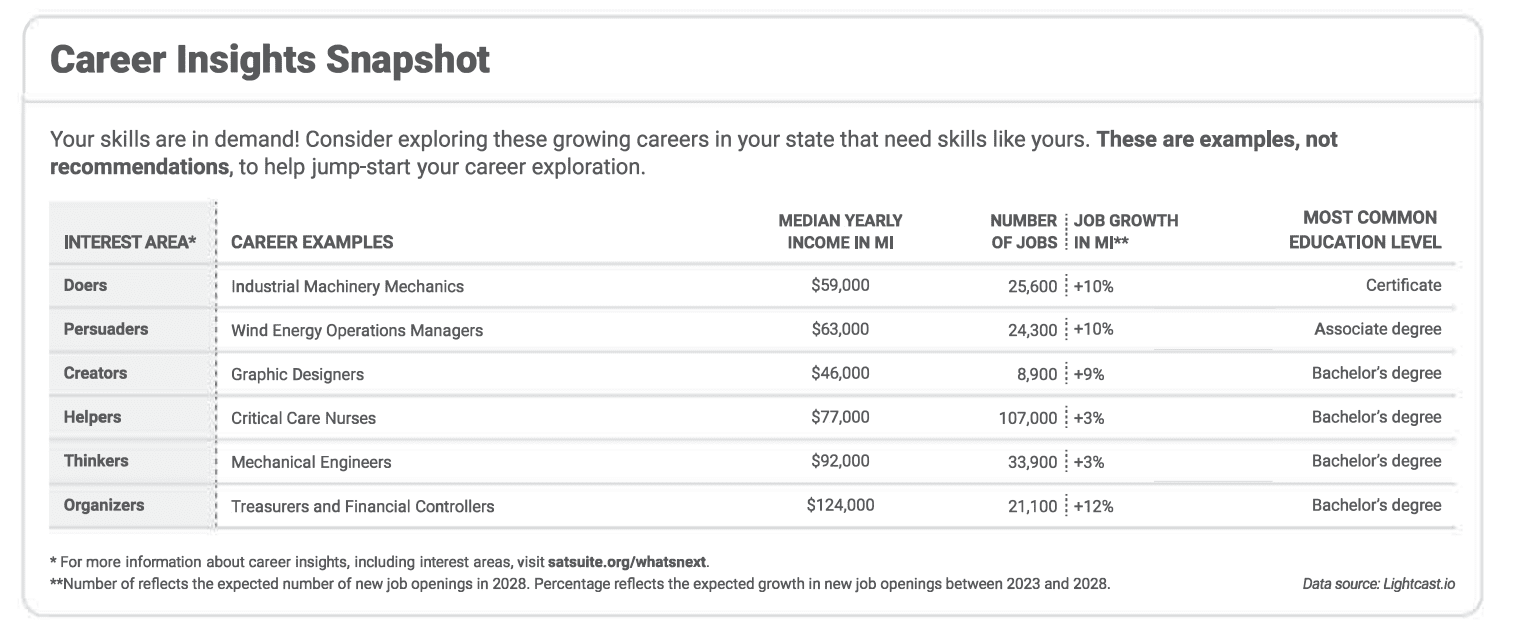Select the Interest Area column header
Viewport: 1514px width, 638px height.
pos(129,242)
